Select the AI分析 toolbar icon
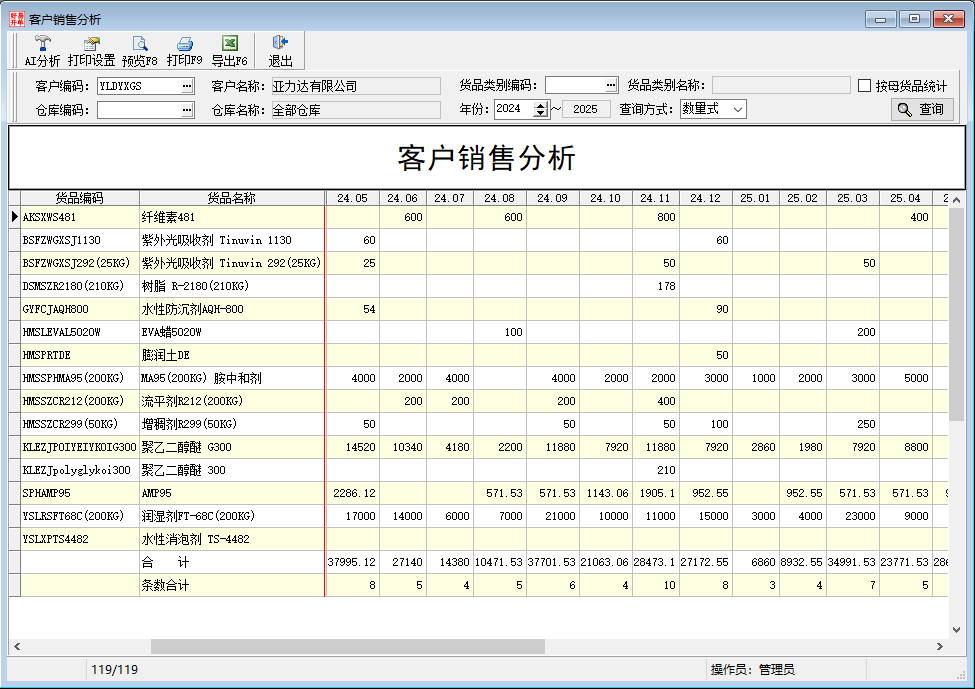975x689 pixels. [41, 45]
